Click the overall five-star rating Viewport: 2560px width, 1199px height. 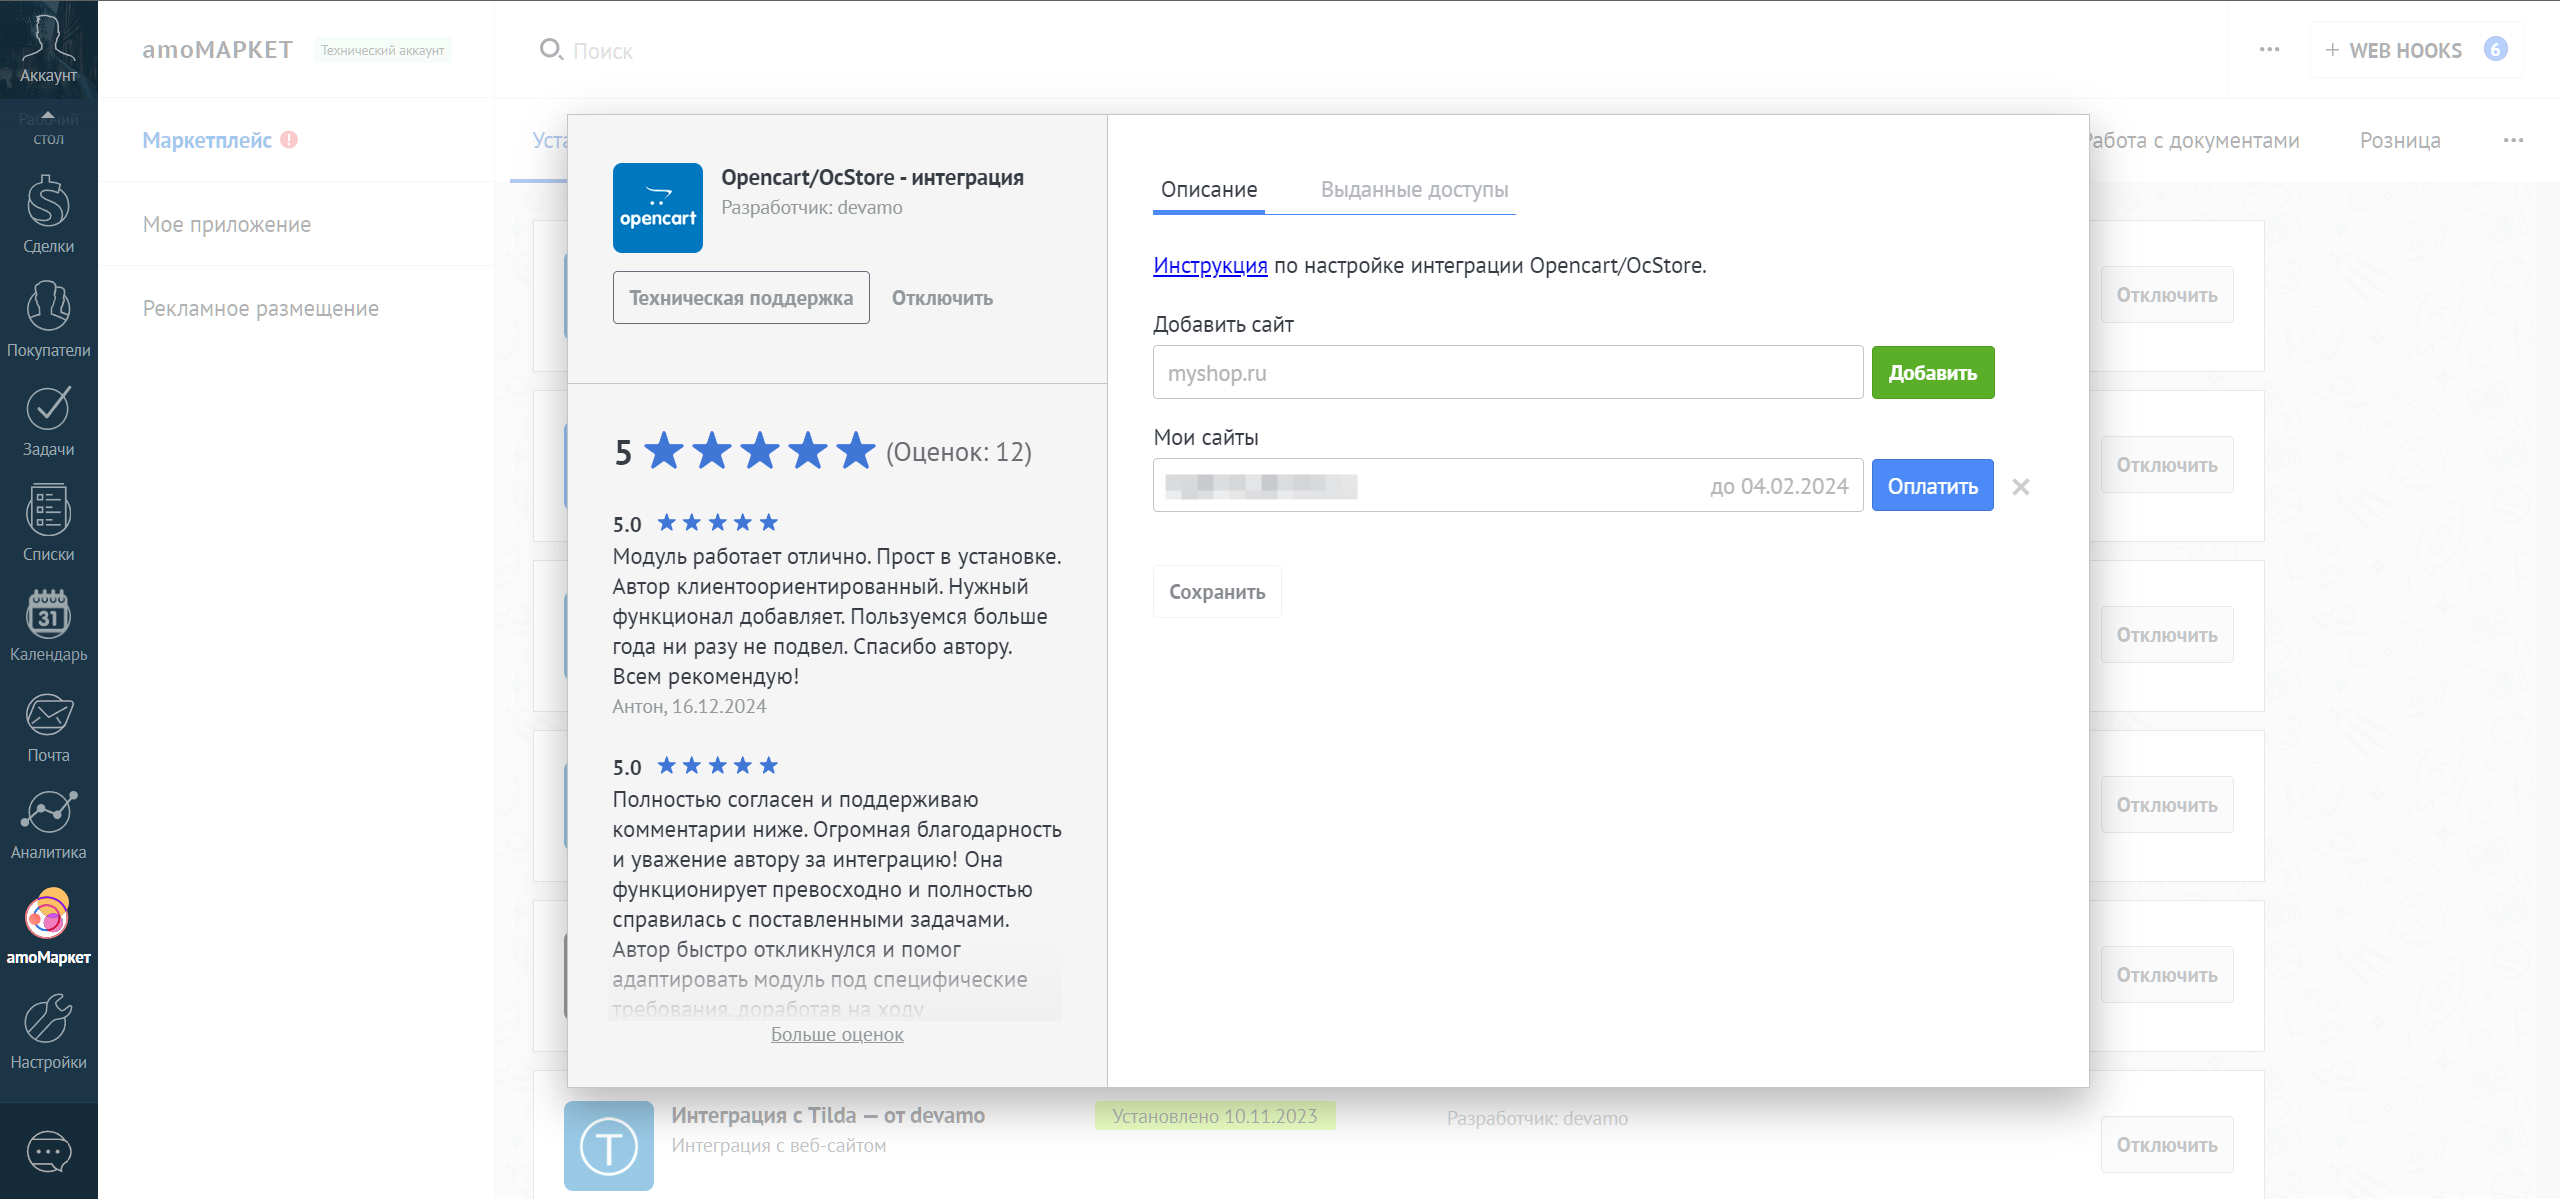click(x=760, y=451)
